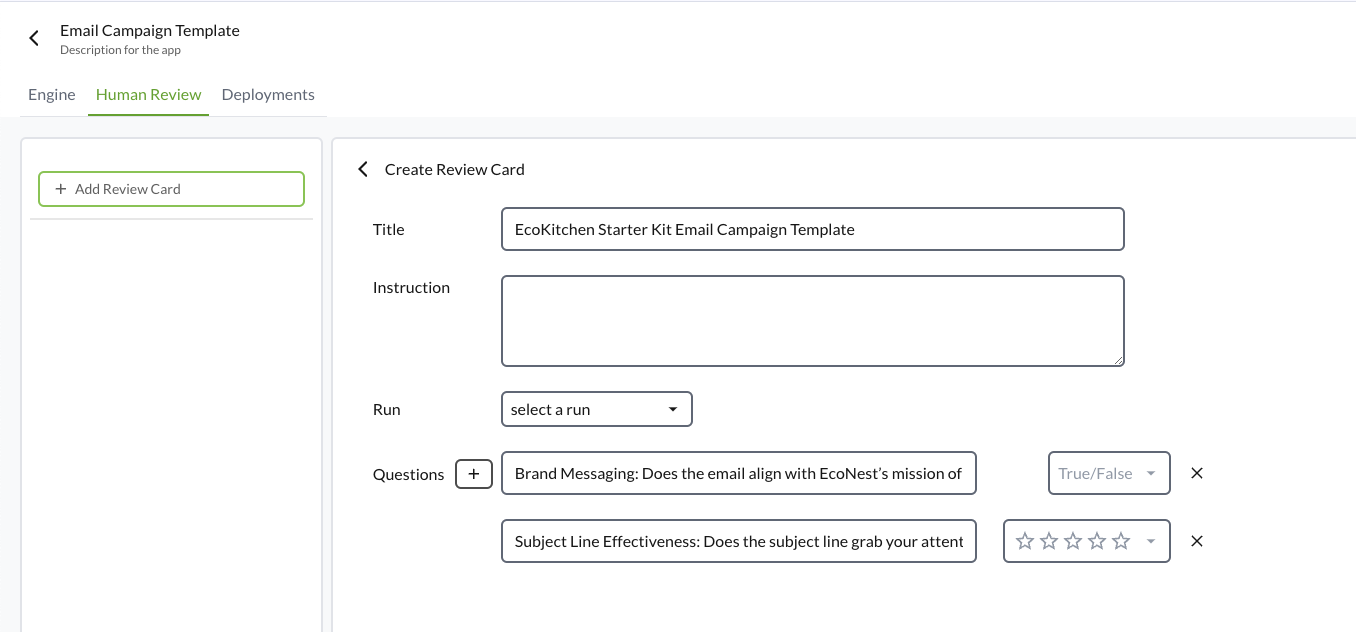Click the back arrow next to Email Campaign Template

point(33,37)
